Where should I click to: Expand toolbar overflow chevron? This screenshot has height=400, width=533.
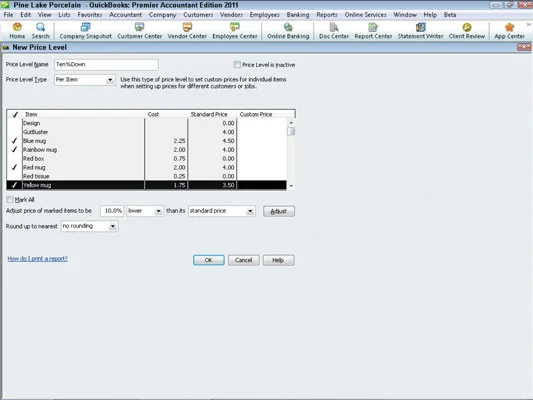[x=529, y=24]
